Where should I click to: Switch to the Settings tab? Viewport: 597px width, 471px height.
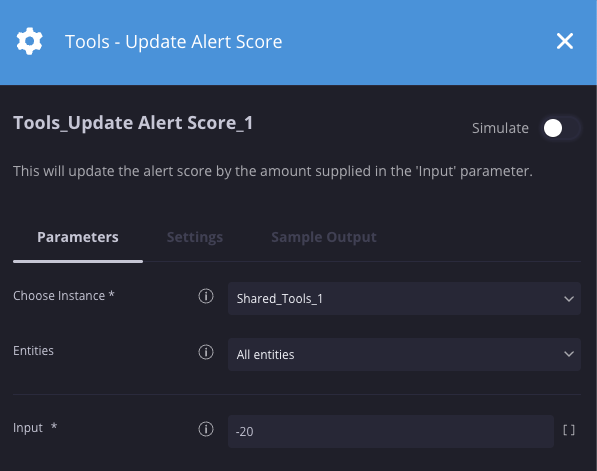[x=195, y=237]
